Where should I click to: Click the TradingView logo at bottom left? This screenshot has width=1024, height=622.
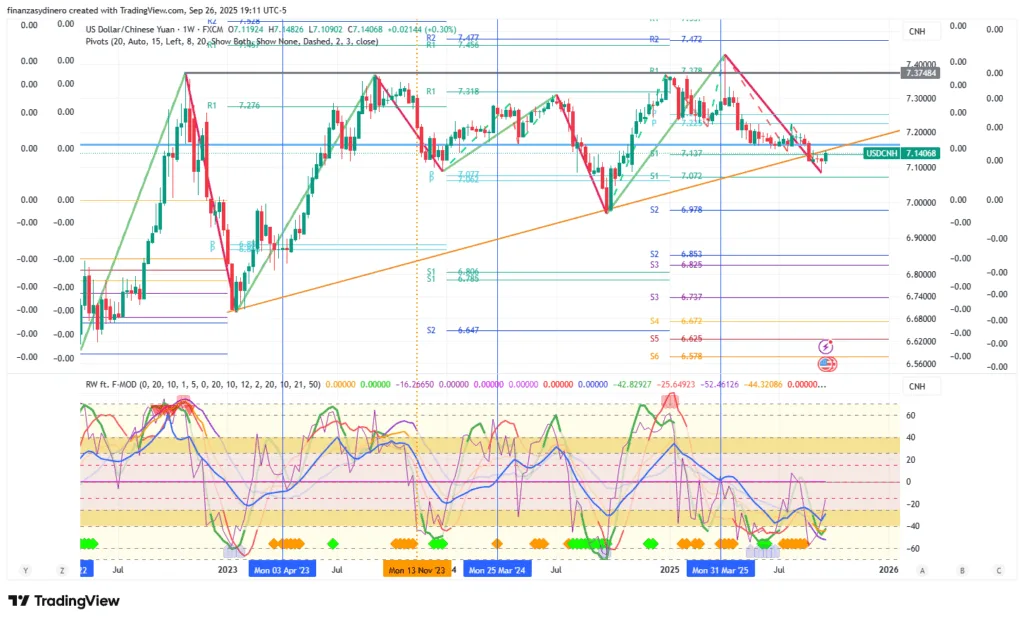(63, 601)
